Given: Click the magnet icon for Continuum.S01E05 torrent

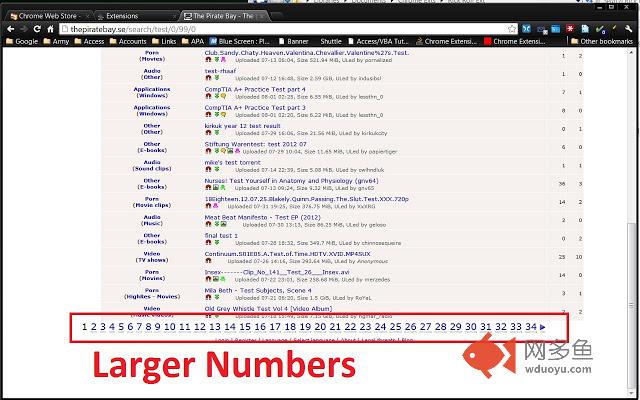Looking at the screenshot, I should (208, 260).
